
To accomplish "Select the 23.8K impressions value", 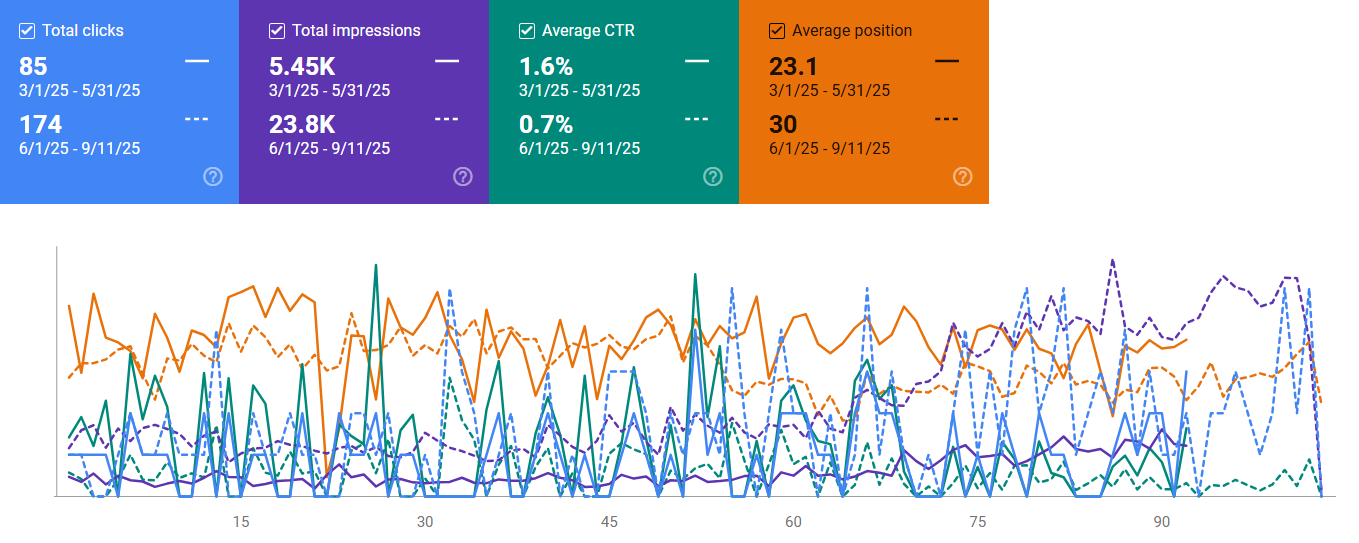I will pyautogui.click(x=302, y=125).
